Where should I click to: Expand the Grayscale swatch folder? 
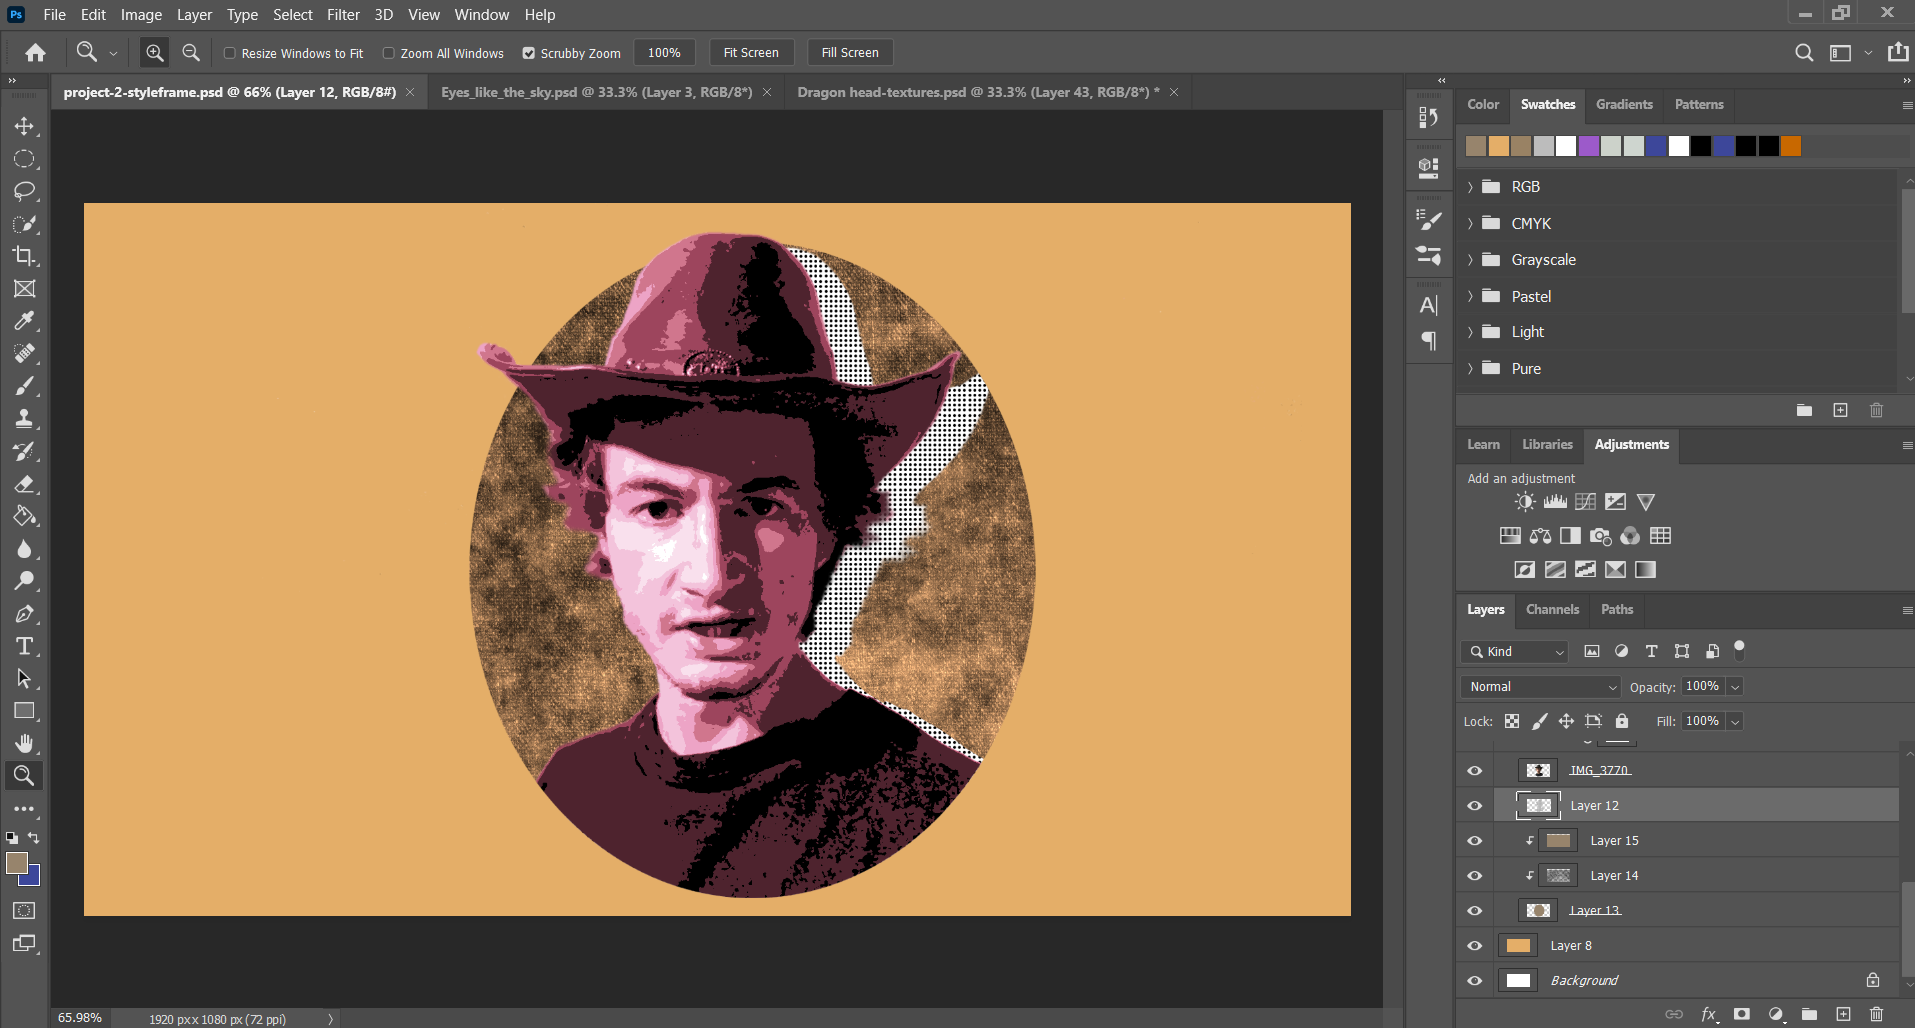(1470, 260)
